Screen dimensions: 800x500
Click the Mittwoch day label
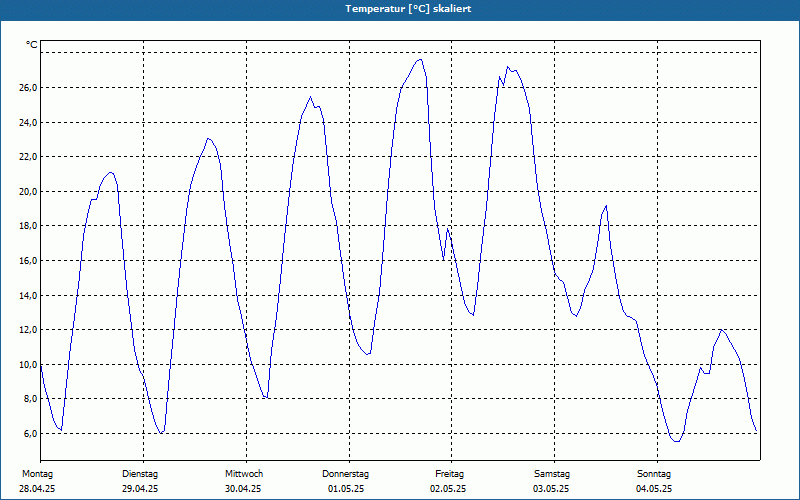click(244, 474)
